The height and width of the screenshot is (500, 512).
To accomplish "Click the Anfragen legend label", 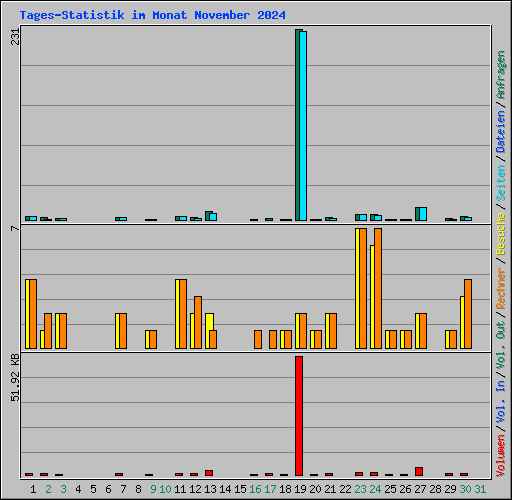I will coord(501,75).
